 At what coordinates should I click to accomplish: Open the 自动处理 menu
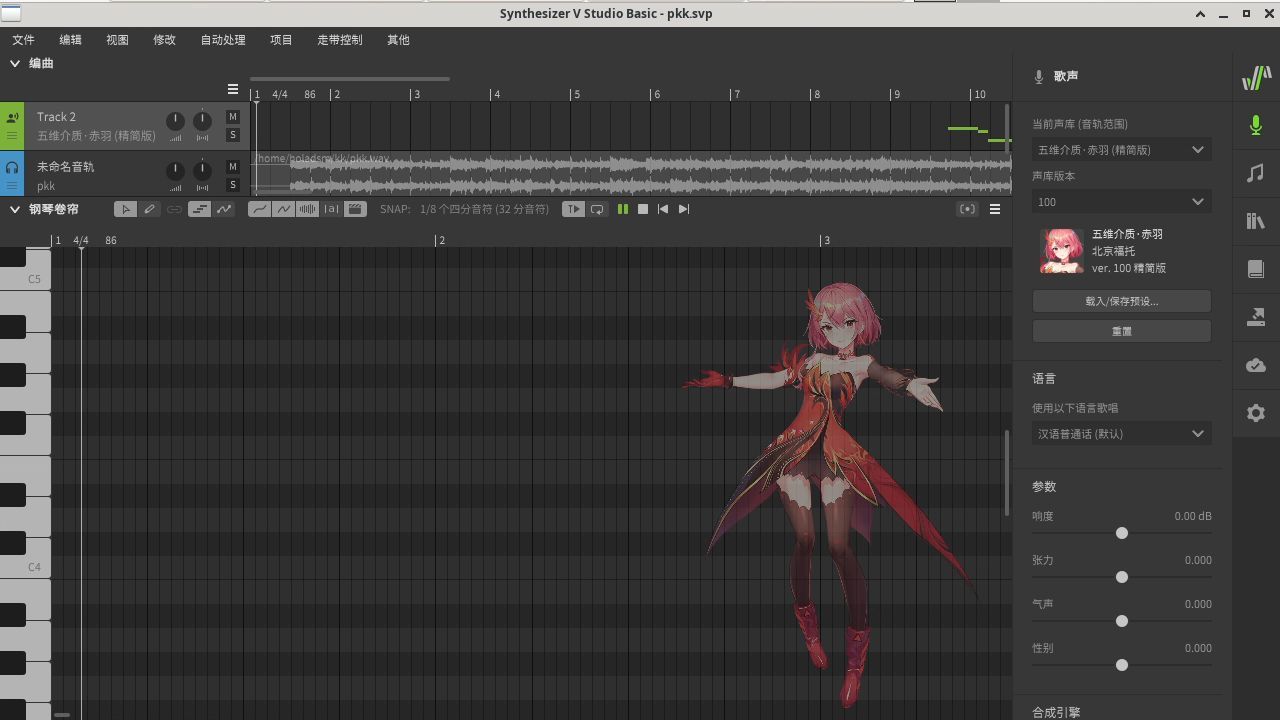click(222, 40)
